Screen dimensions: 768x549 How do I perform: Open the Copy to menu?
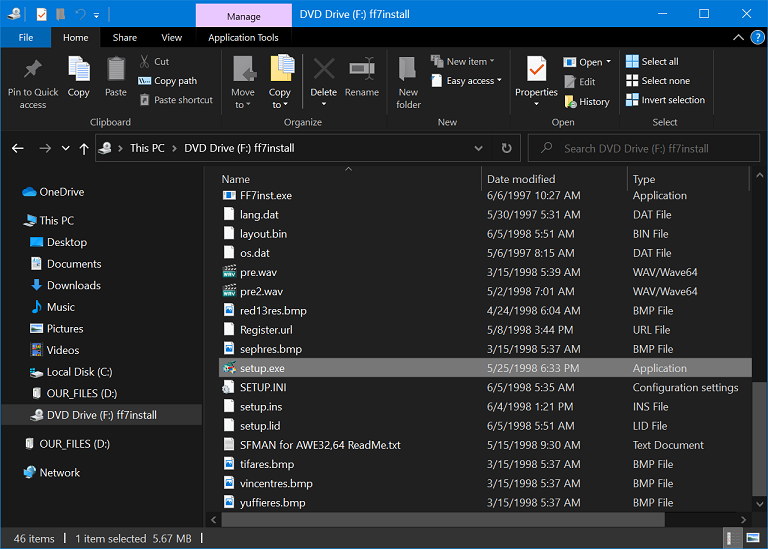coord(280,82)
